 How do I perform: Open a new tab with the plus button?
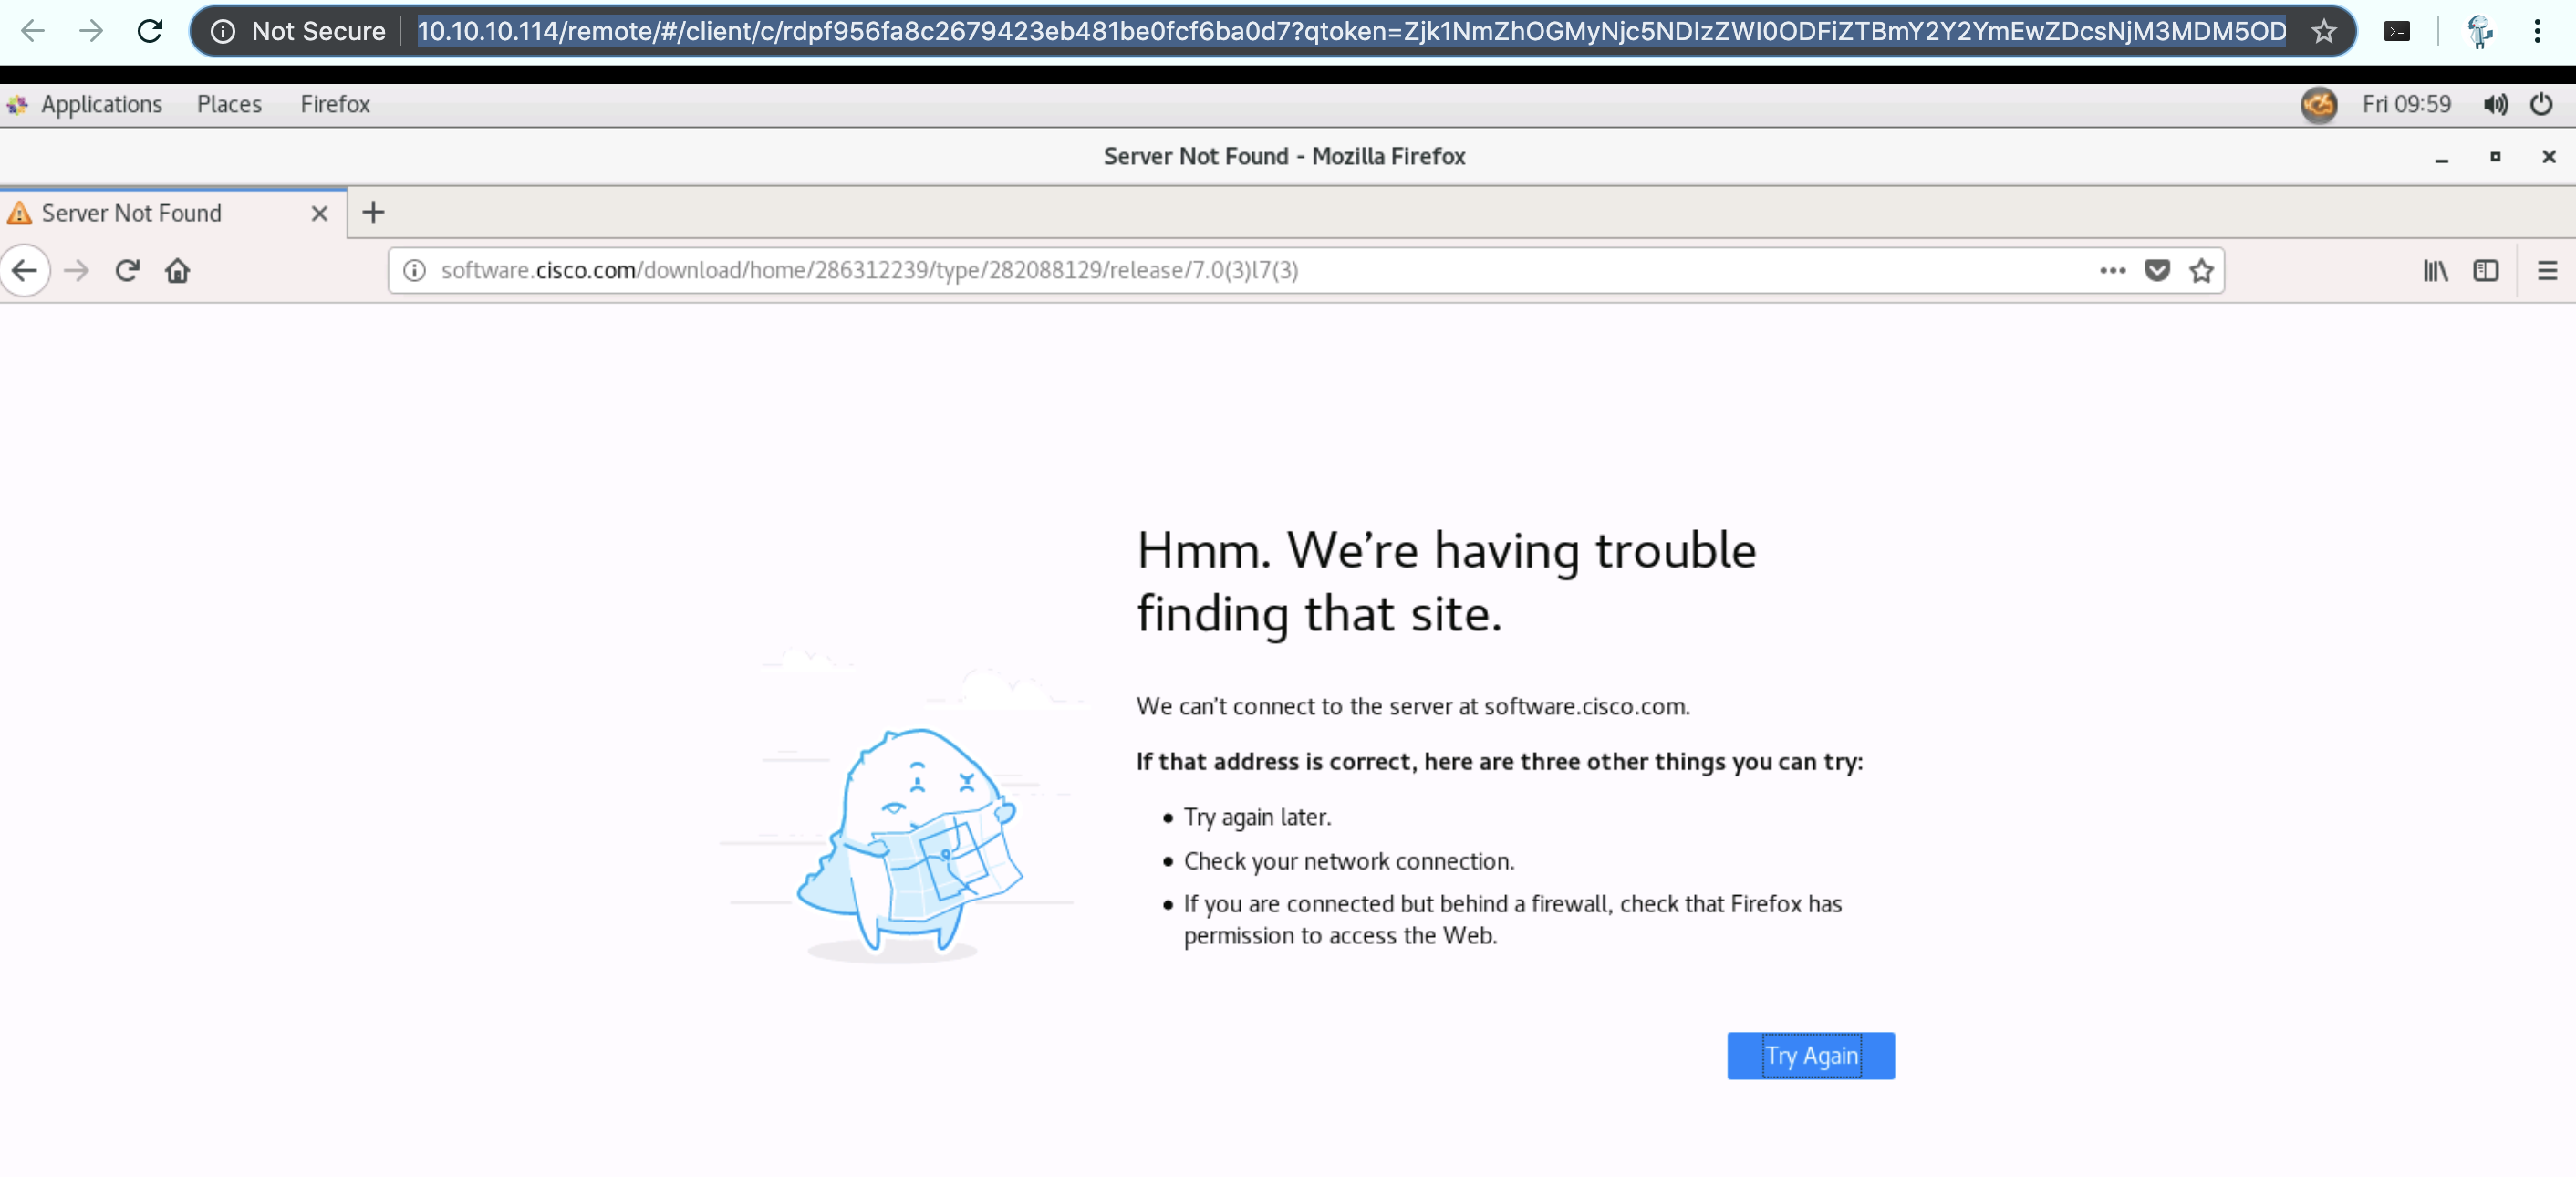click(x=372, y=212)
